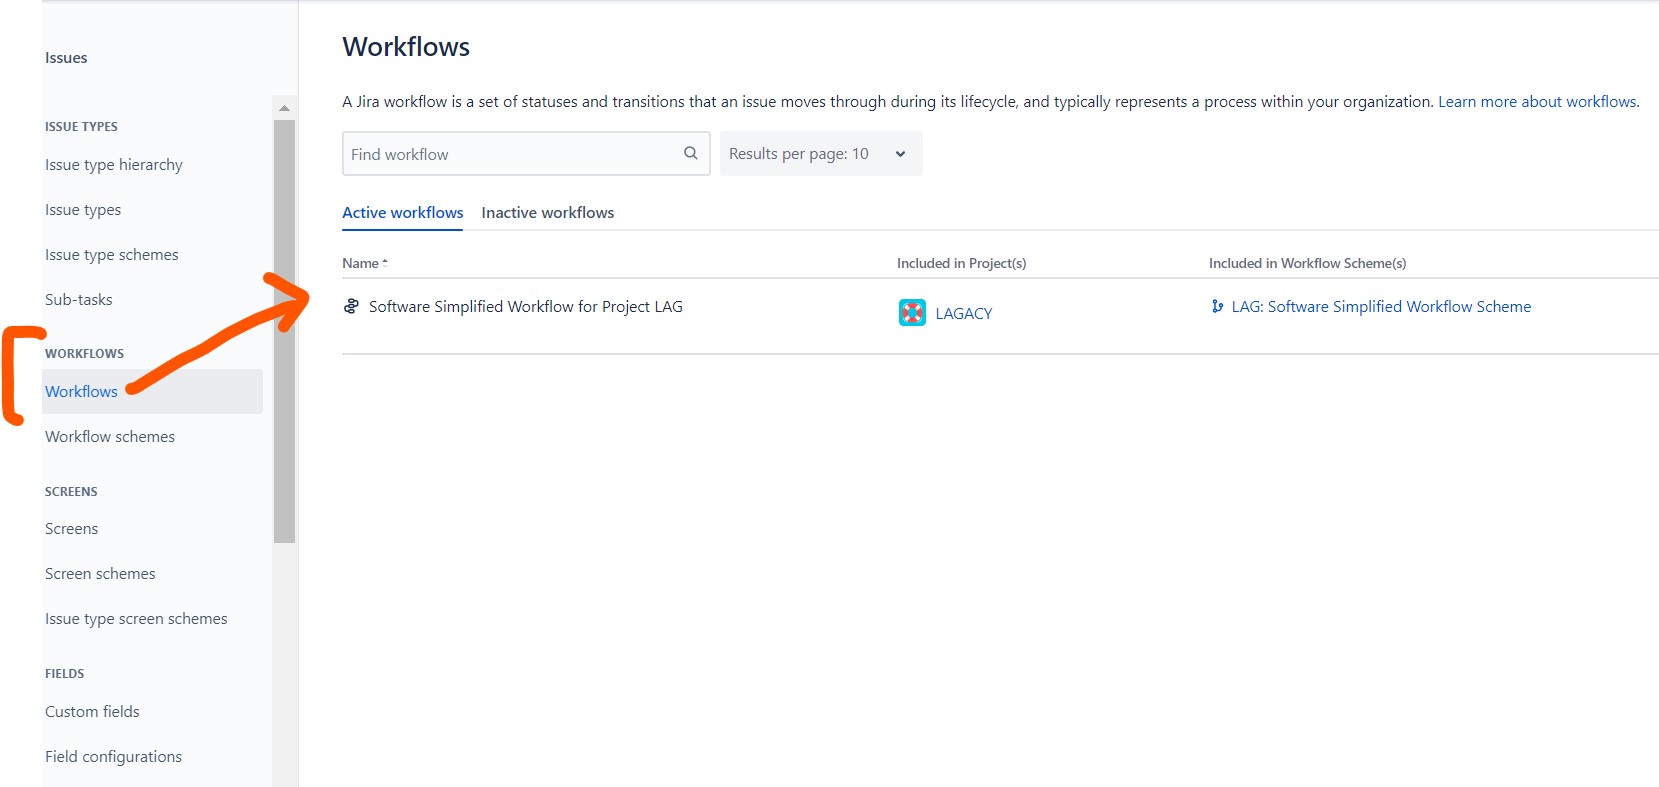
Task: Open the Results per page dropdown
Action: (x=820, y=154)
